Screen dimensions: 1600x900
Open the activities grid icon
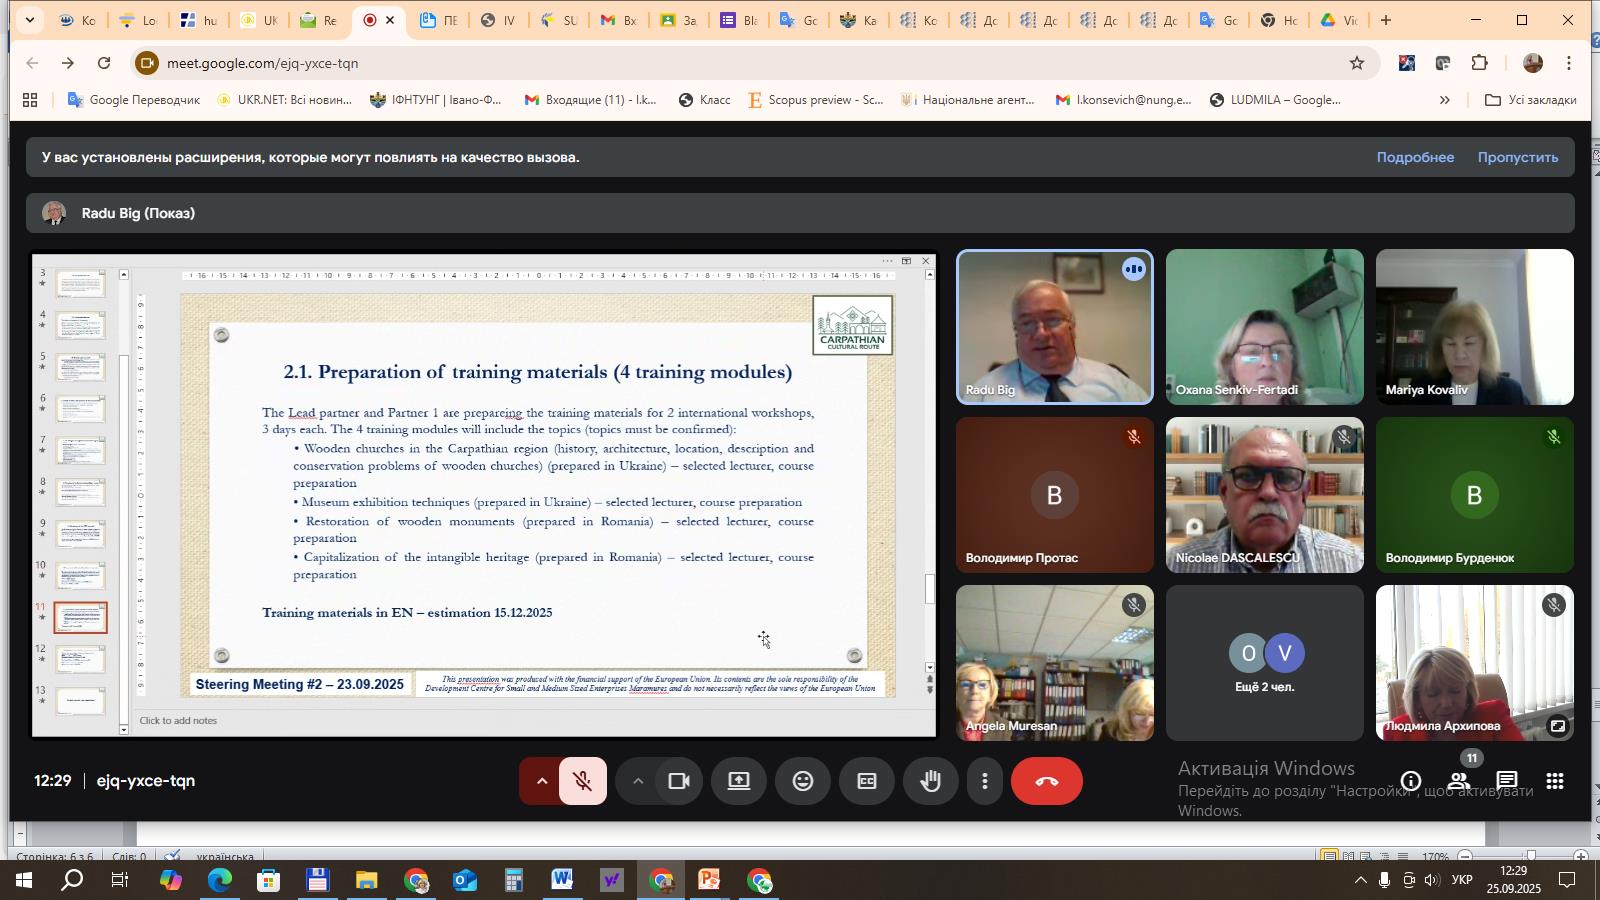pyautogui.click(x=1554, y=781)
